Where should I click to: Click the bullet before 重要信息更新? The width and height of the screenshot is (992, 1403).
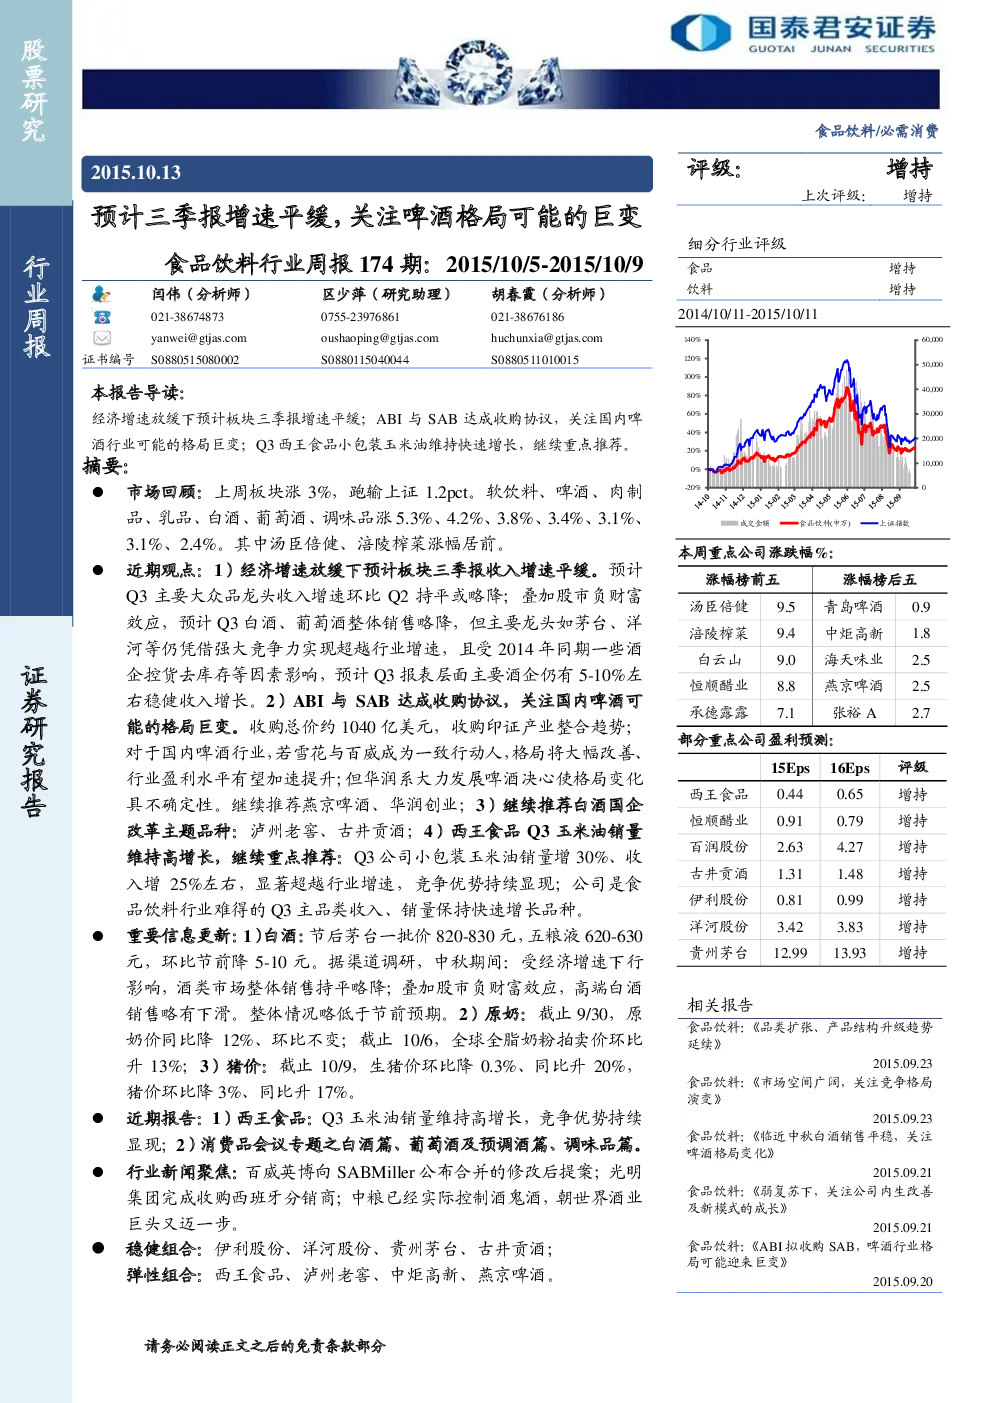click(x=98, y=936)
